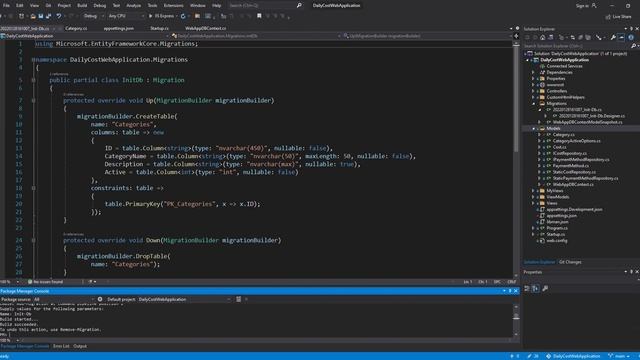The width and height of the screenshot is (640, 360).
Task: Click the Undo arrow in the toolbar
Action: point(58,16)
